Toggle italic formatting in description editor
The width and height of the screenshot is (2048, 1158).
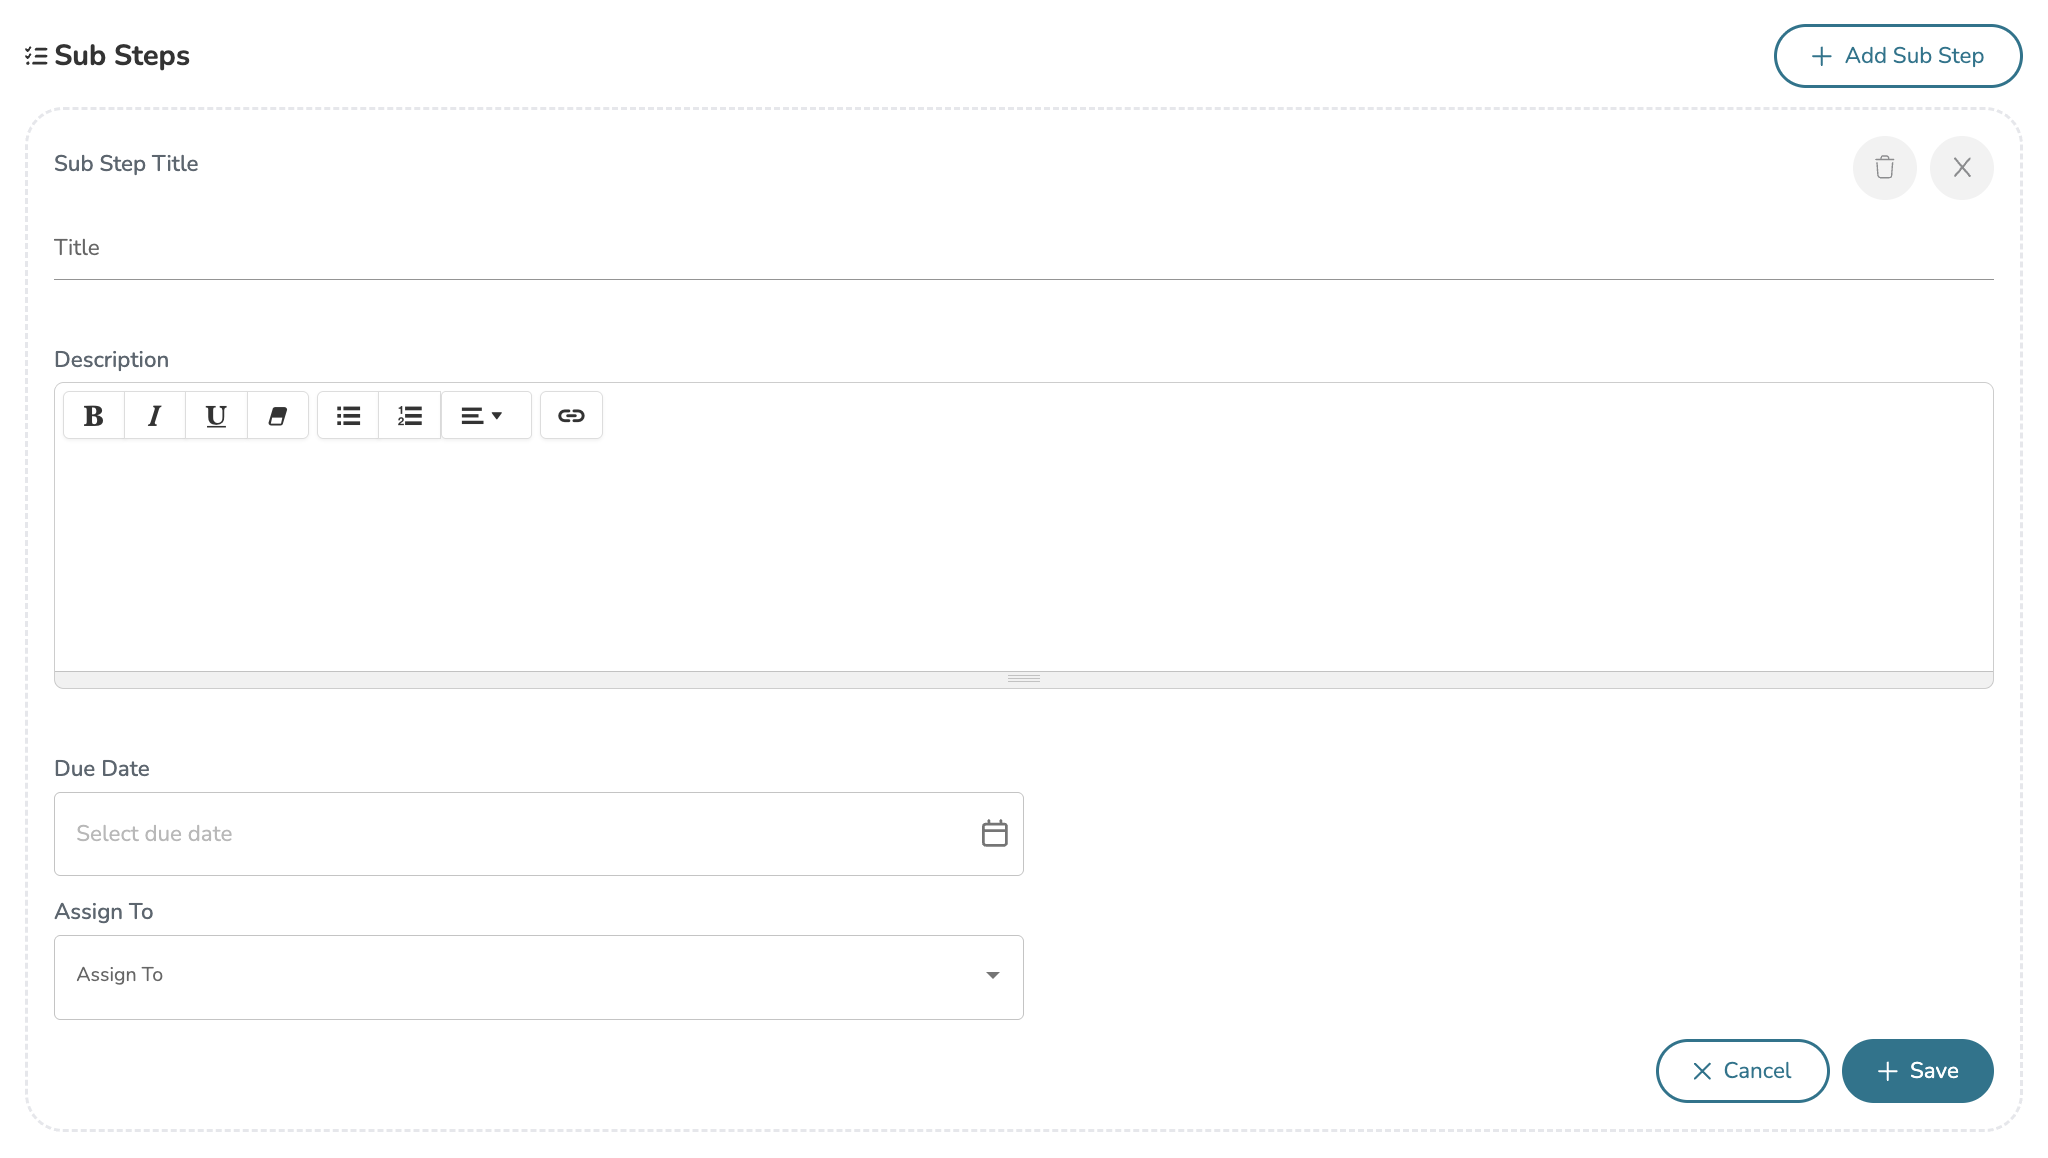click(155, 416)
